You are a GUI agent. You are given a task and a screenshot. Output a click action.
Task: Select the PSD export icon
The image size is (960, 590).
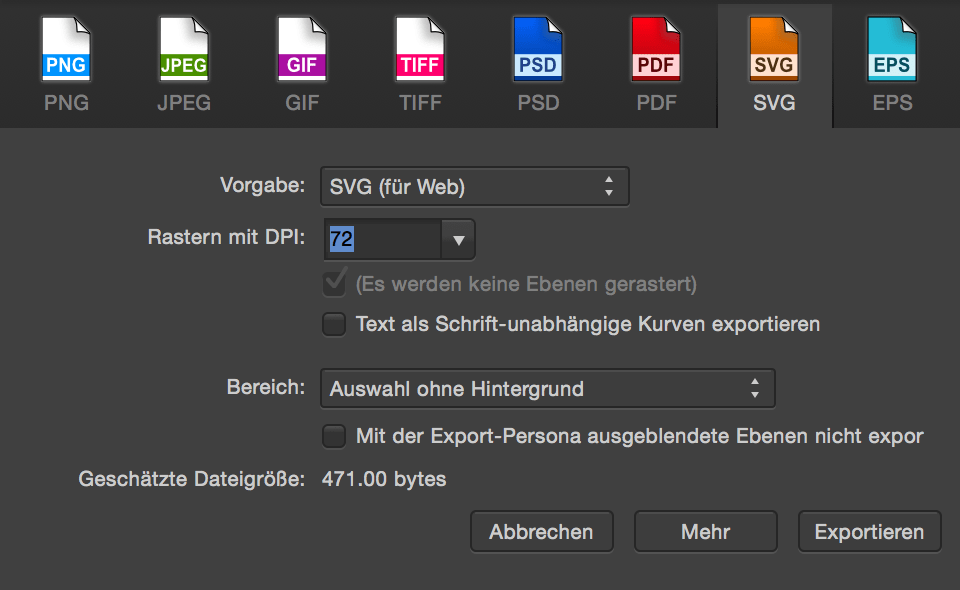tap(537, 48)
